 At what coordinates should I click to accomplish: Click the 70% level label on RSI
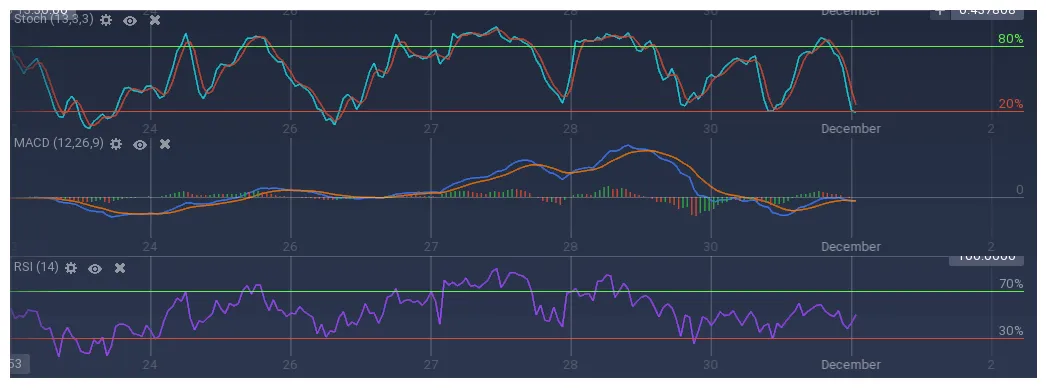[1010, 284]
